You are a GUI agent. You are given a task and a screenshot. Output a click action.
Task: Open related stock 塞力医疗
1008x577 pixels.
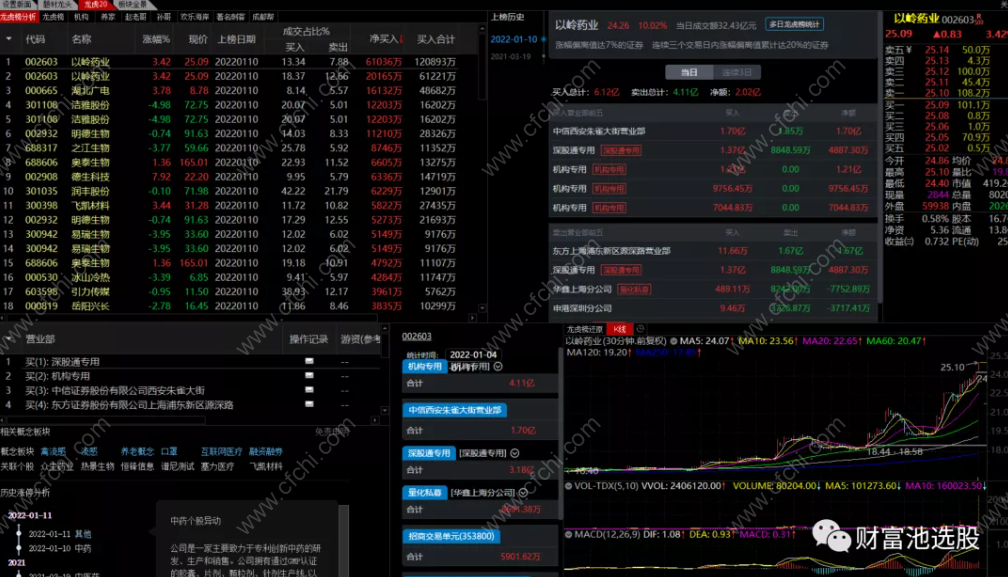click(217, 466)
